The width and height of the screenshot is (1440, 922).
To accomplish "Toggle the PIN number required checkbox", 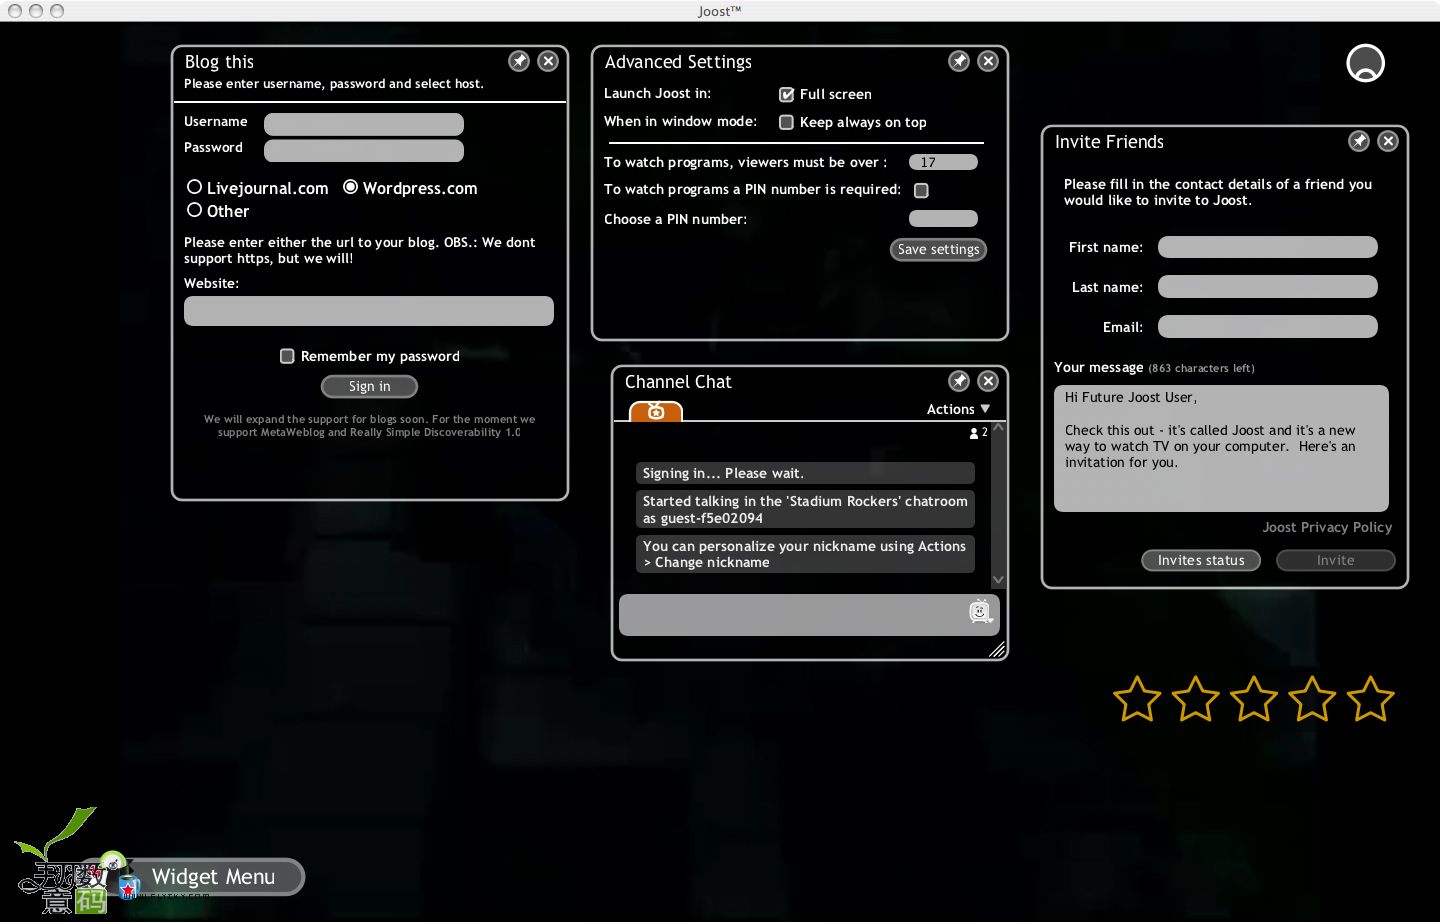I will pos(922,190).
